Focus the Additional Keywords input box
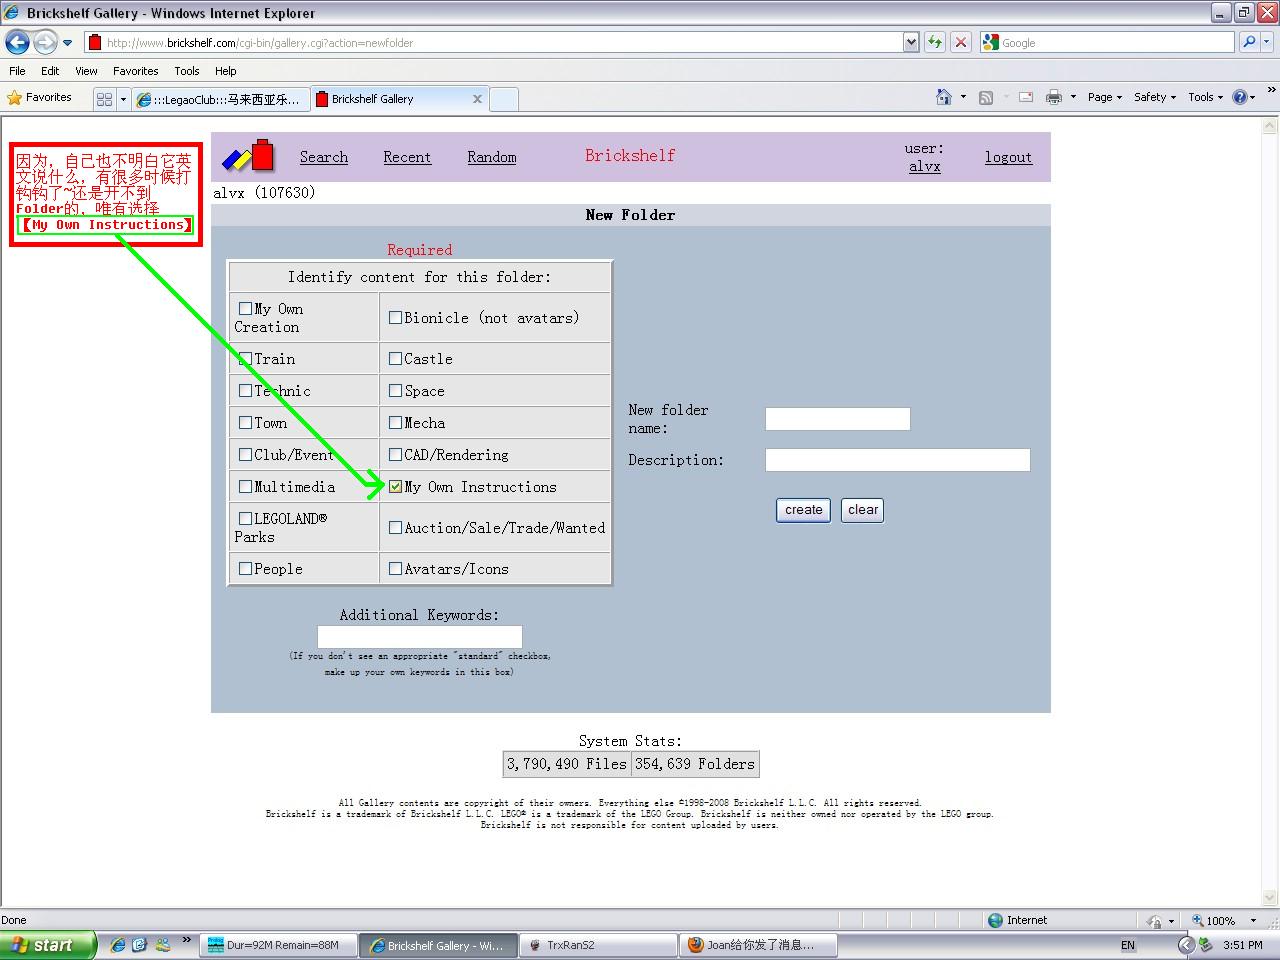This screenshot has width=1280, height=960. click(420, 637)
